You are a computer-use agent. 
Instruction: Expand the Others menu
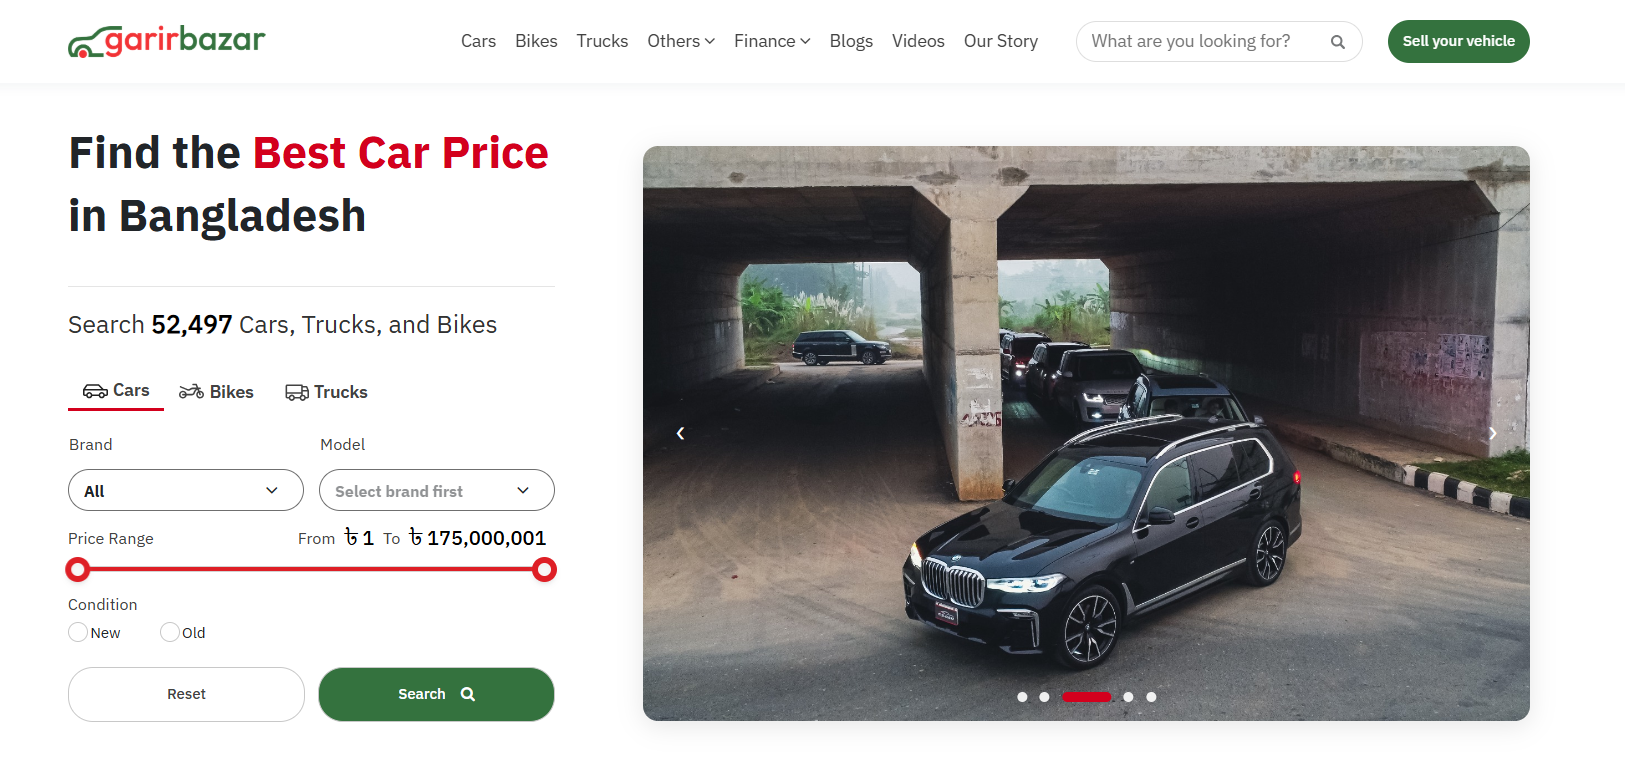pyautogui.click(x=681, y=41)
